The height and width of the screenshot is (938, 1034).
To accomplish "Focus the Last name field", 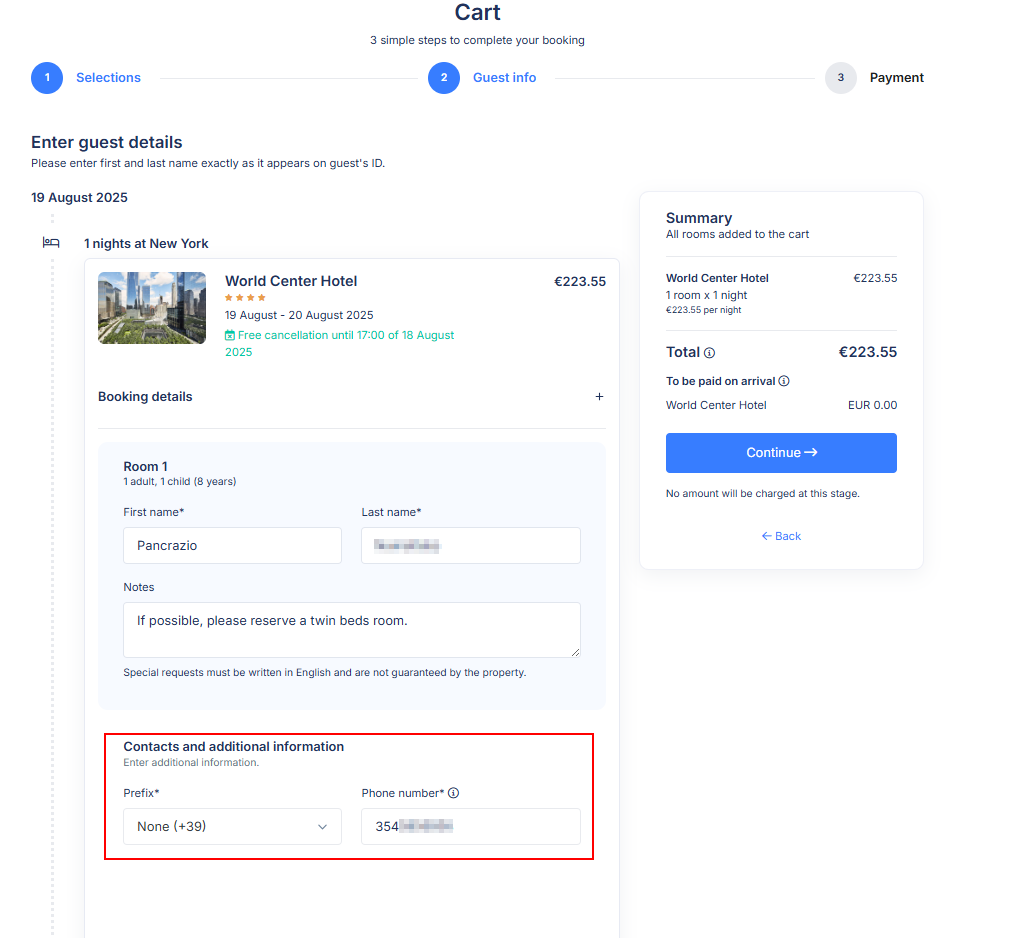I will point(471,545).
